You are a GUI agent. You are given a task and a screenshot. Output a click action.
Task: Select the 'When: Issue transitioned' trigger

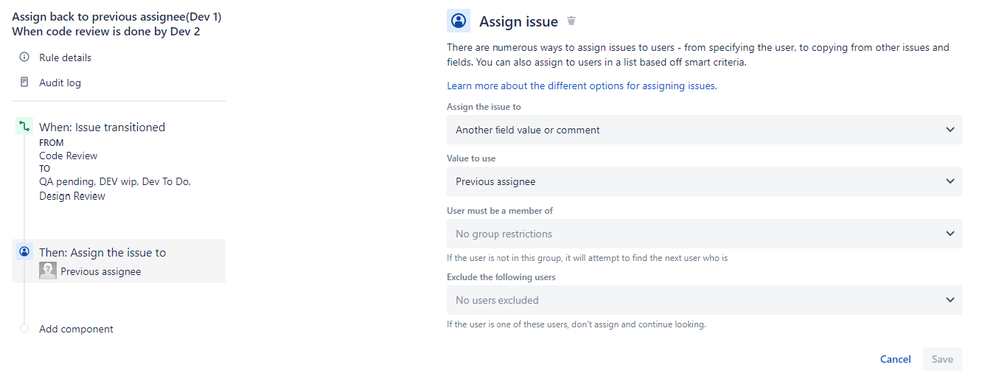[x=102, y=128]
